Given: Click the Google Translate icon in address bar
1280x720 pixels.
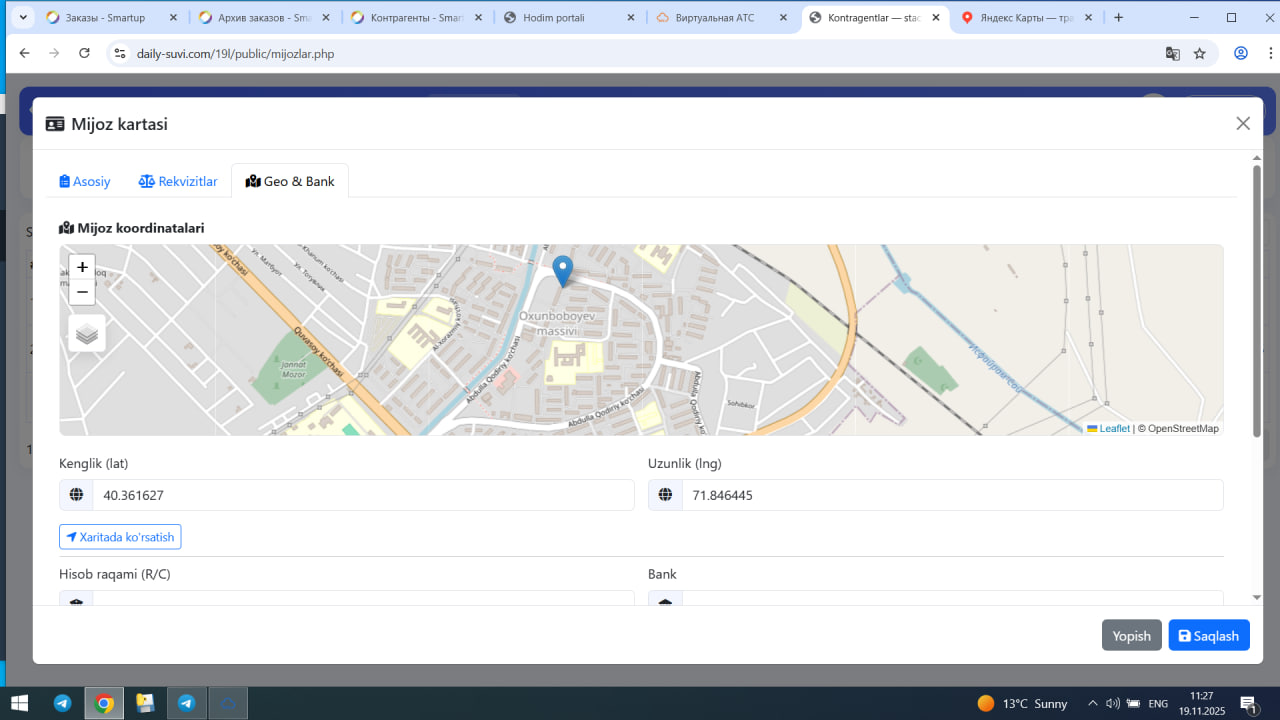Looking at the screenshot, I should (x=1172, y=53).
